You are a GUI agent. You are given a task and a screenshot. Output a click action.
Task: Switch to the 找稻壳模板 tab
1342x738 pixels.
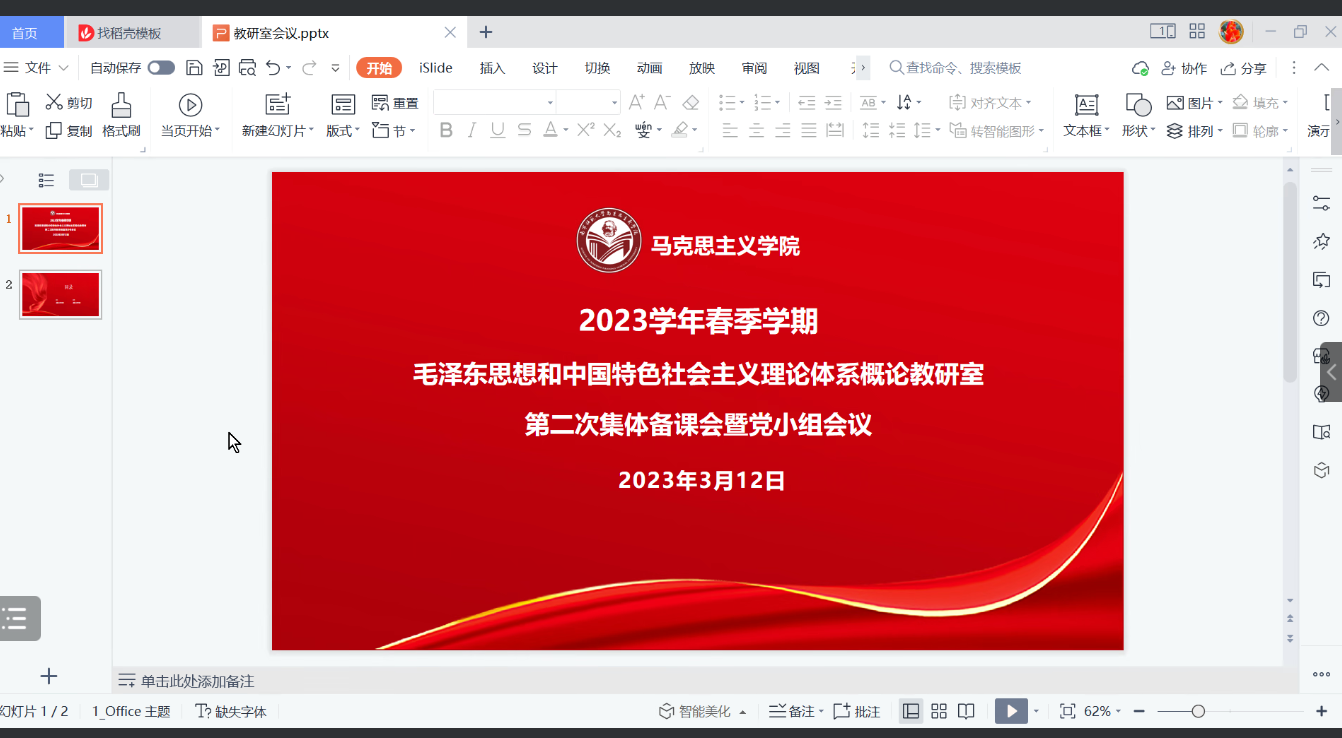coord(128,33)
